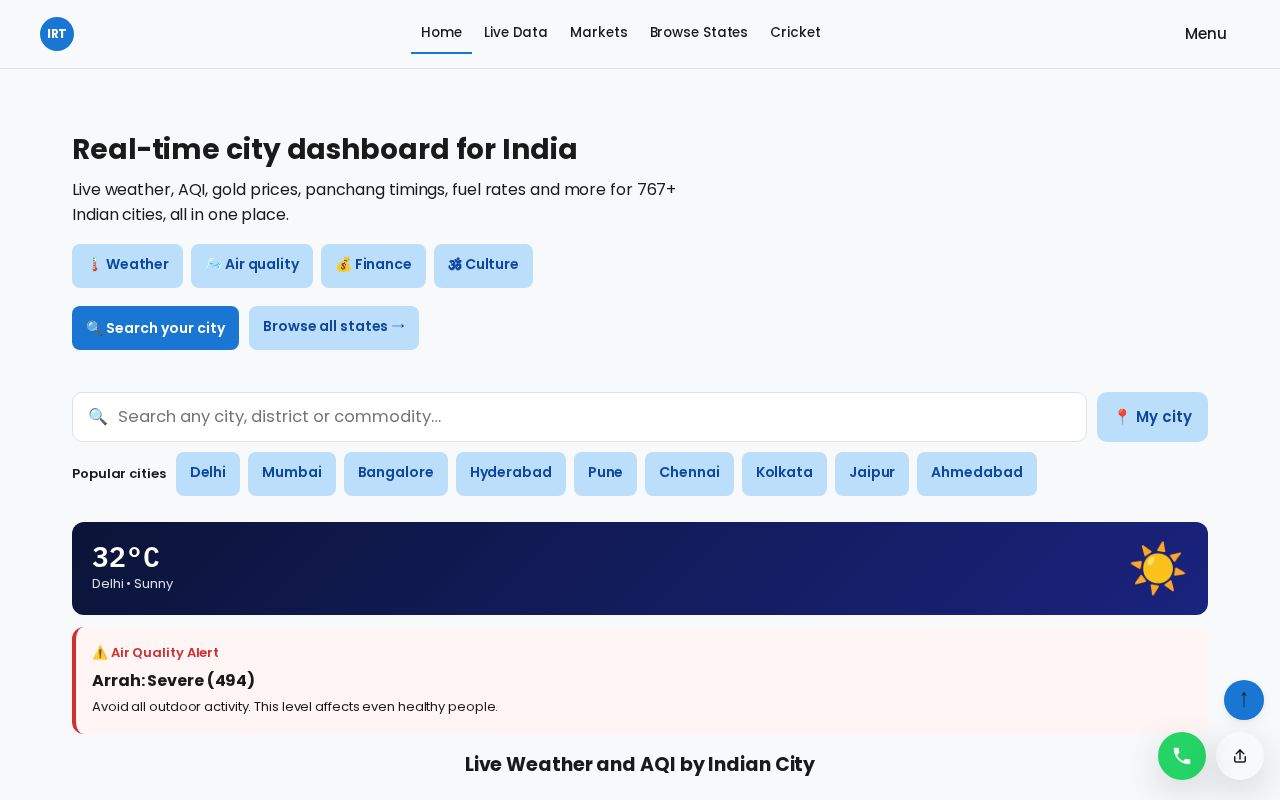Click the 32°C temperature reading
Screen dimensions: 1280x800
[x=126, y=557]
